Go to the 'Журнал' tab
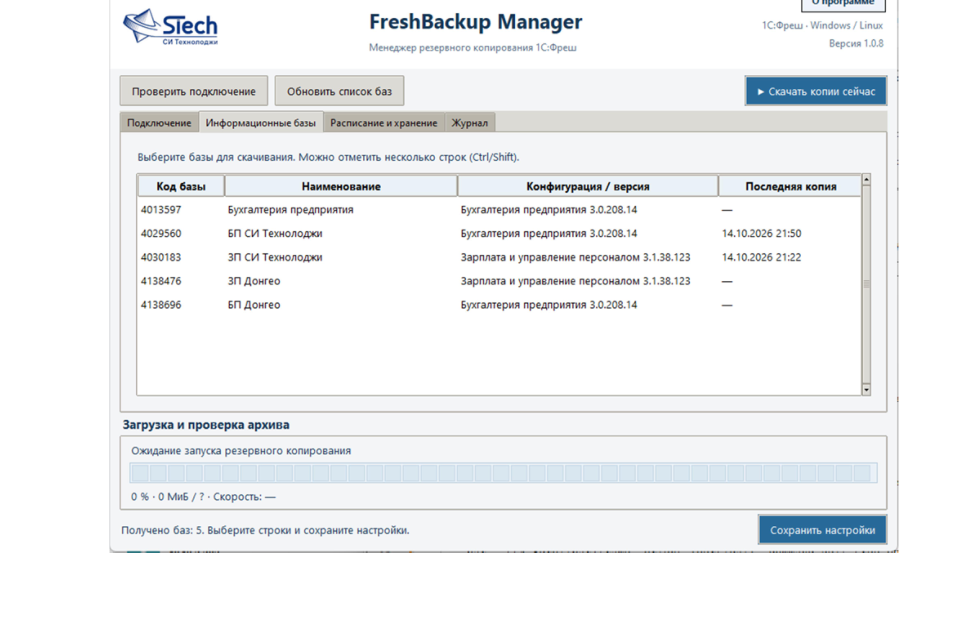Screen dimensions: 972x617 [x=469, y=123]
